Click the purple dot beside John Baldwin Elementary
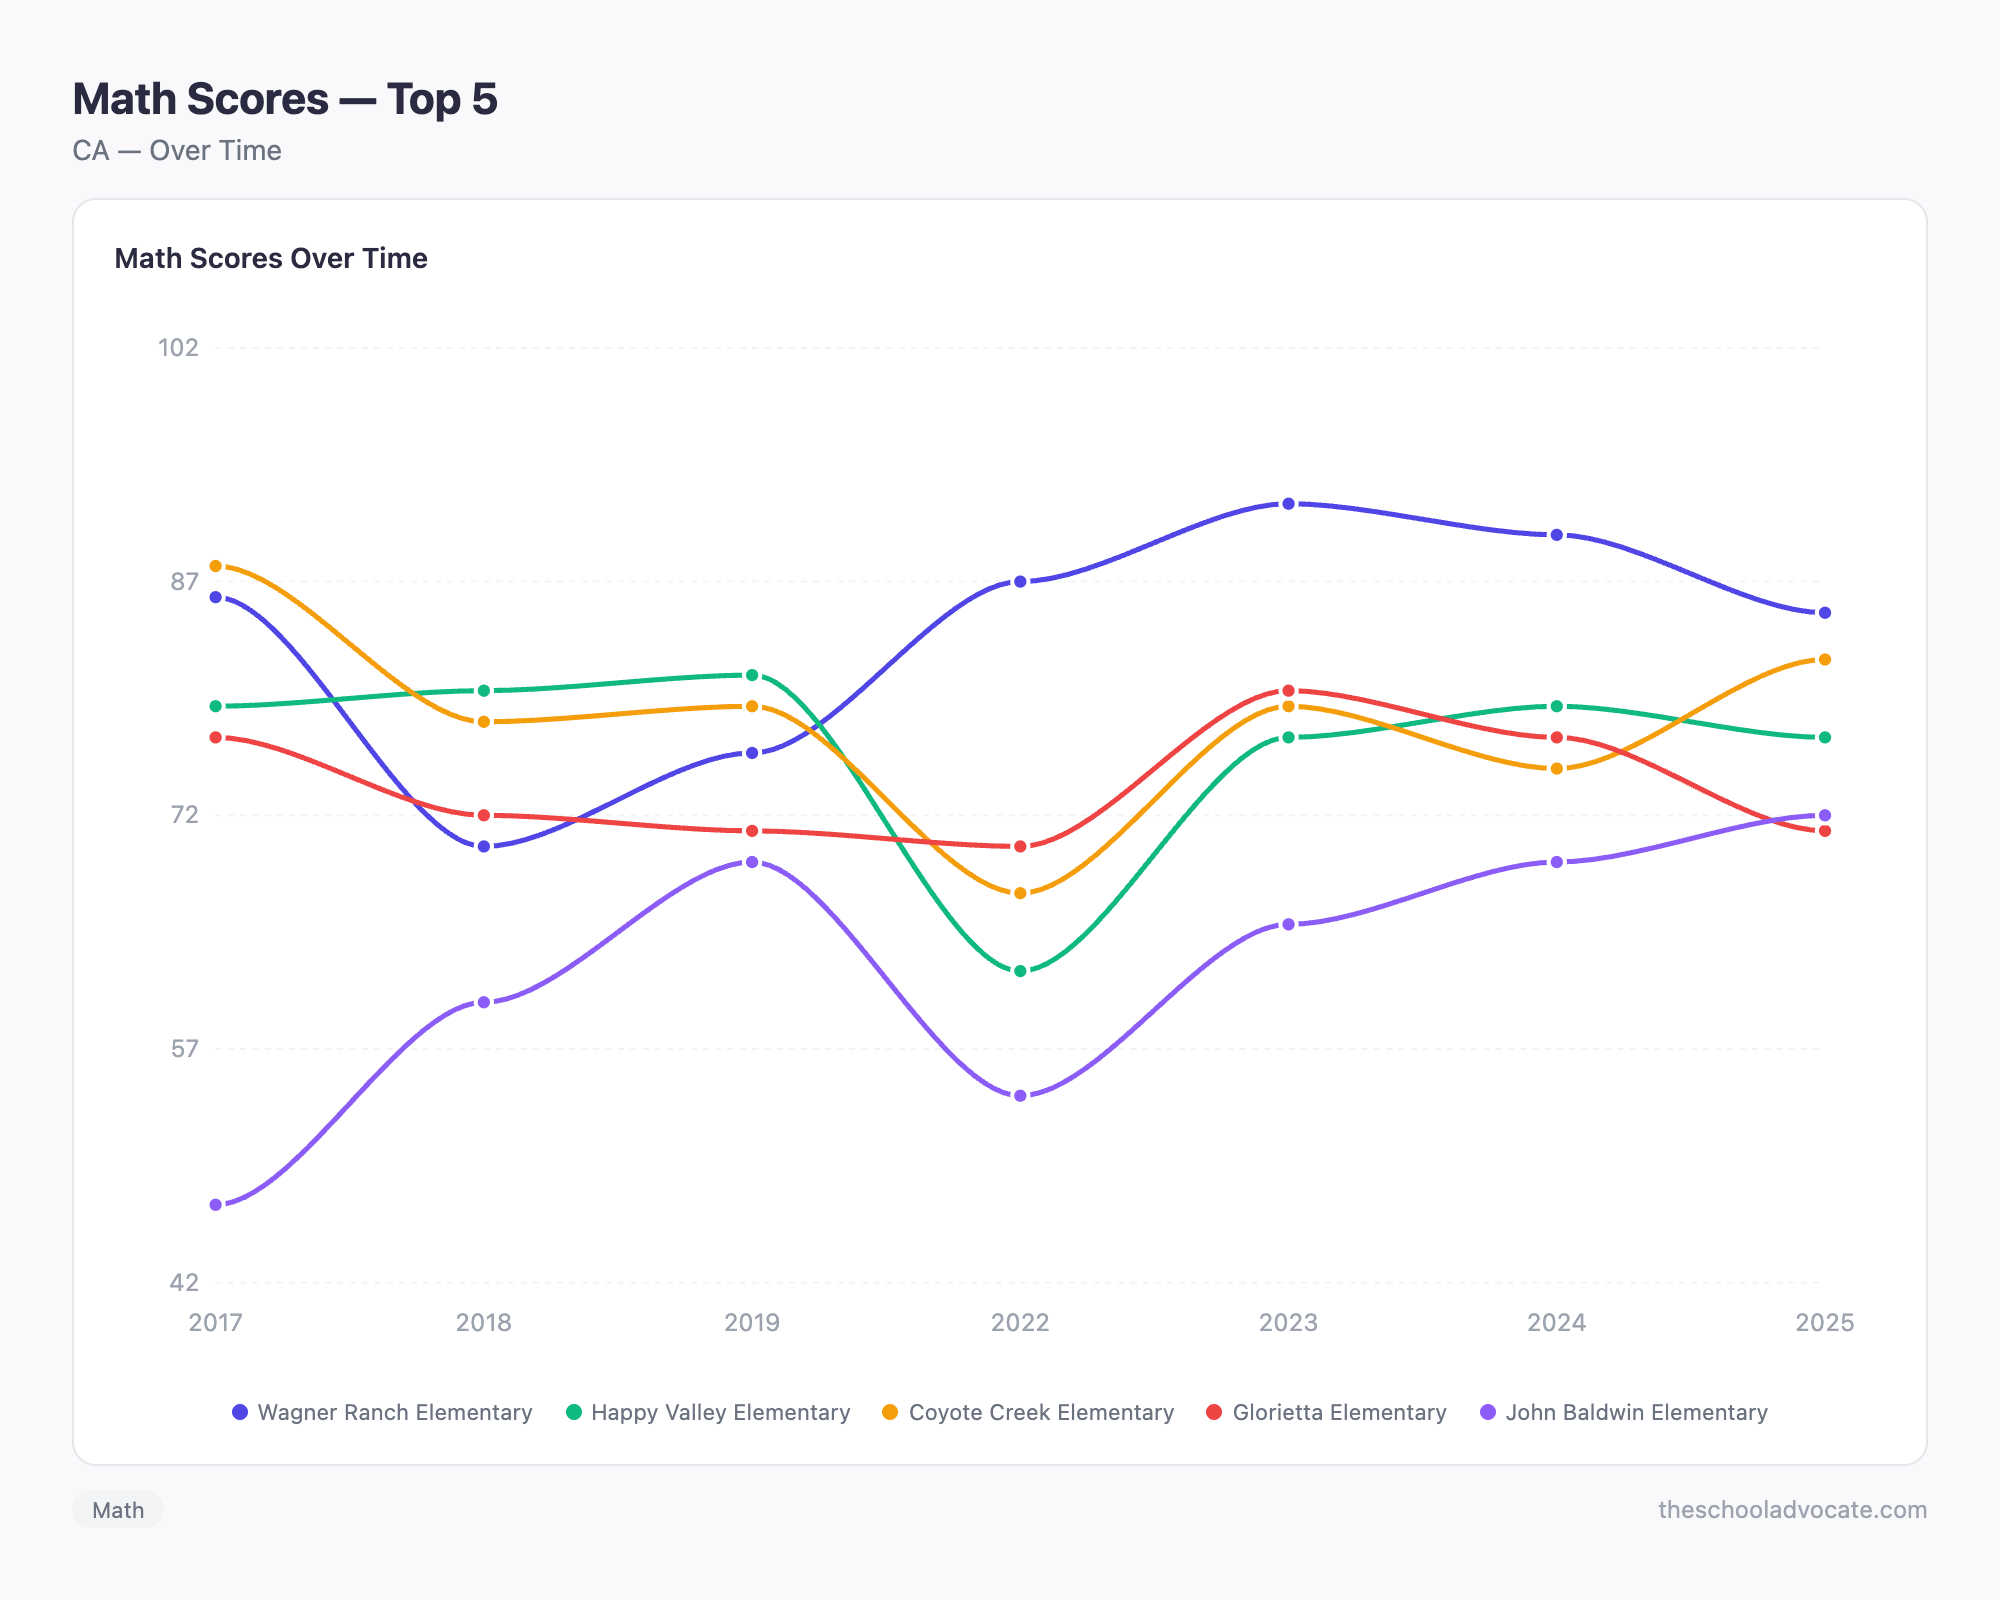 click(1487, 1413)
